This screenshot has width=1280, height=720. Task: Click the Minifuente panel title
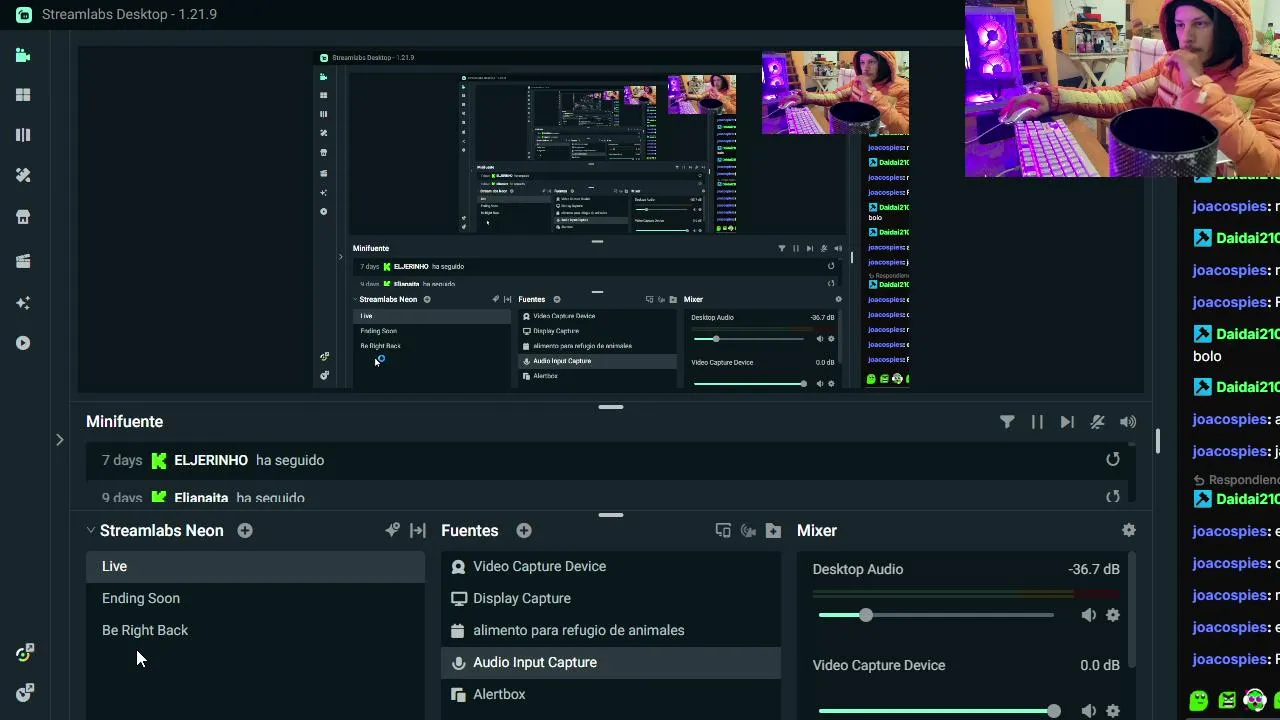point(124,422)
